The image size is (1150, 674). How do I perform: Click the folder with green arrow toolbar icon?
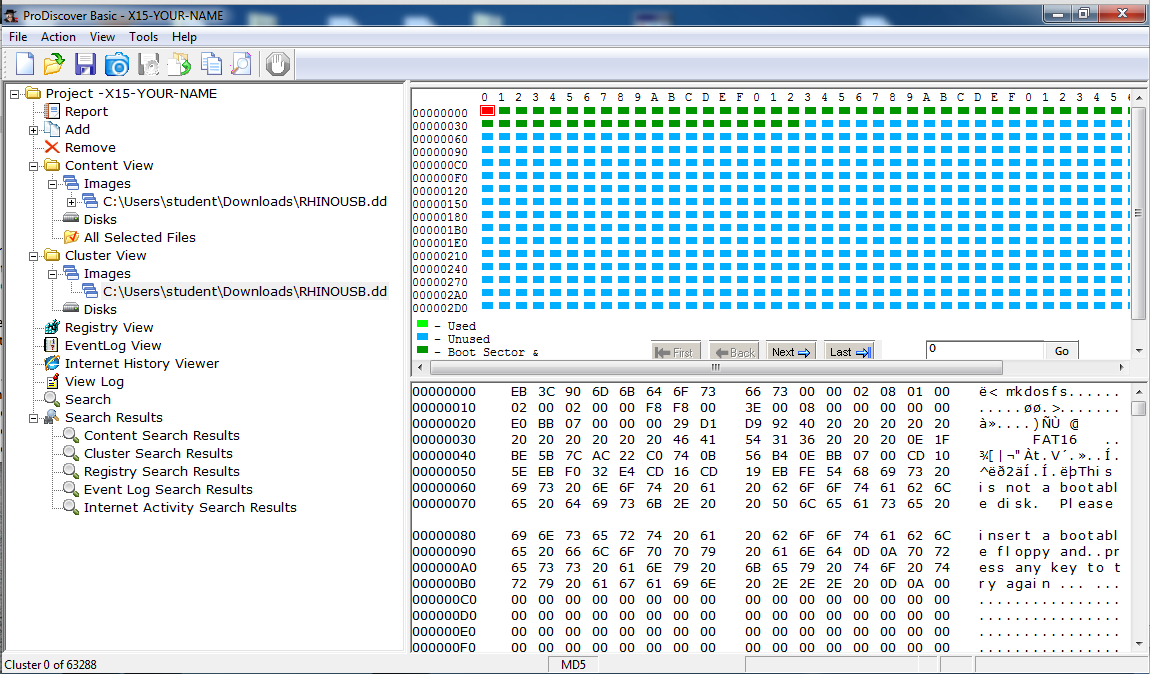pos(180,65)
